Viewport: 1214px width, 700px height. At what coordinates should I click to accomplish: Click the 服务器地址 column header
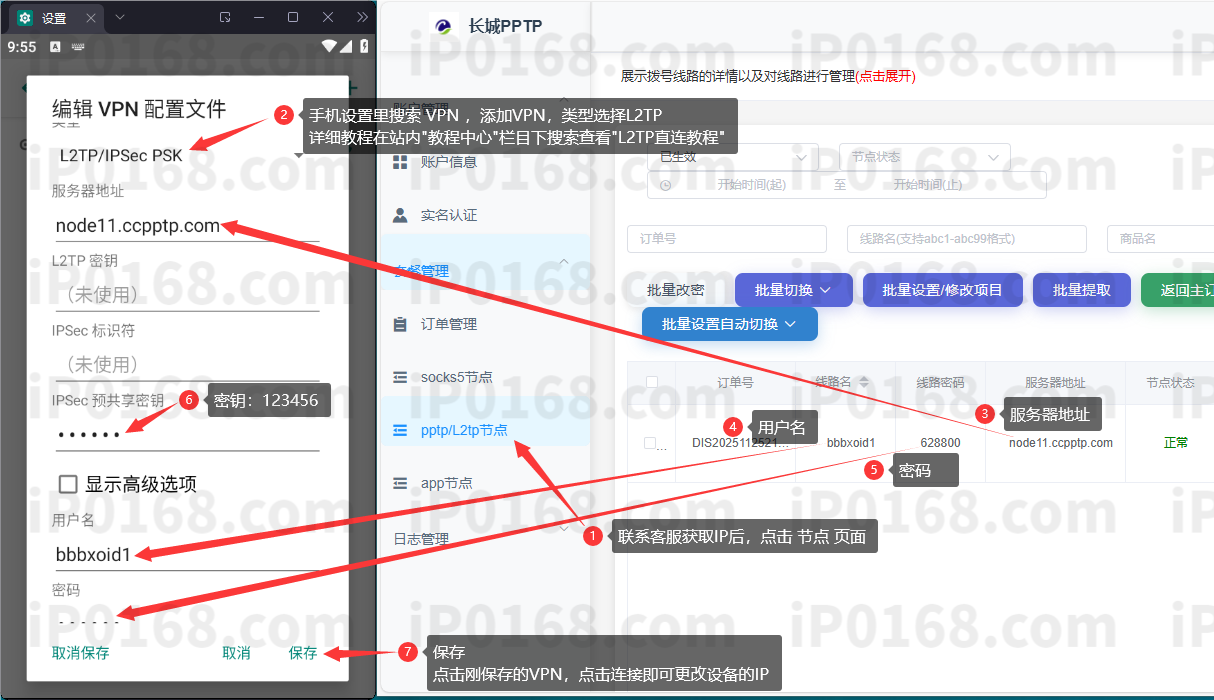[x=1055, y=383]
